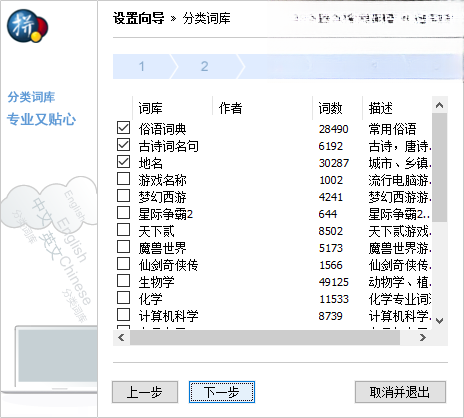Select the 俗语词典 row name

click(162, 129)
